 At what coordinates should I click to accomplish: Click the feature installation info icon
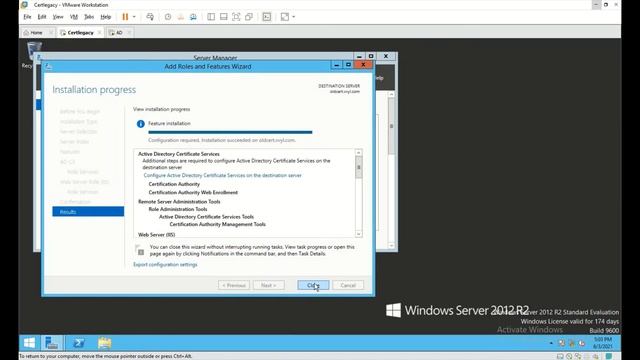click(140, 124)
